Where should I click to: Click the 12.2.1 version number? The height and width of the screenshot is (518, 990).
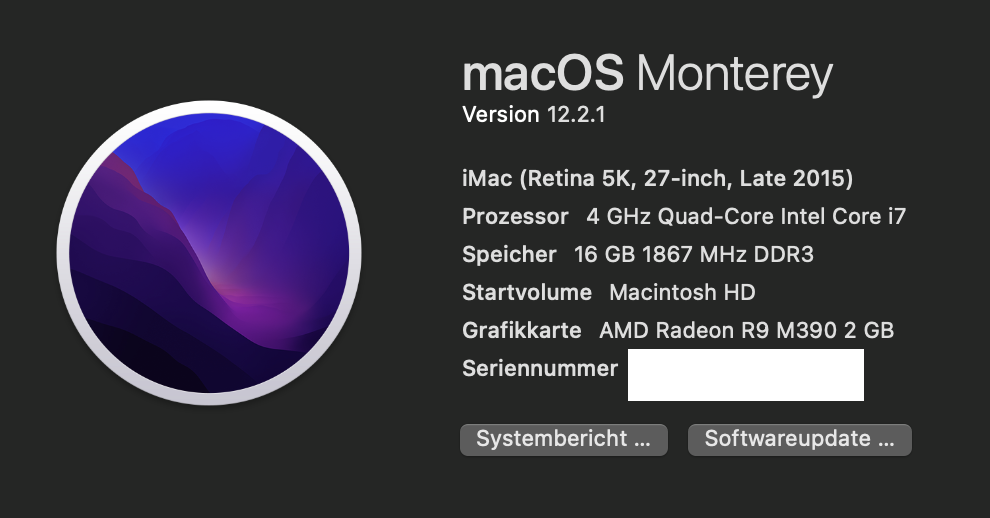576,115
